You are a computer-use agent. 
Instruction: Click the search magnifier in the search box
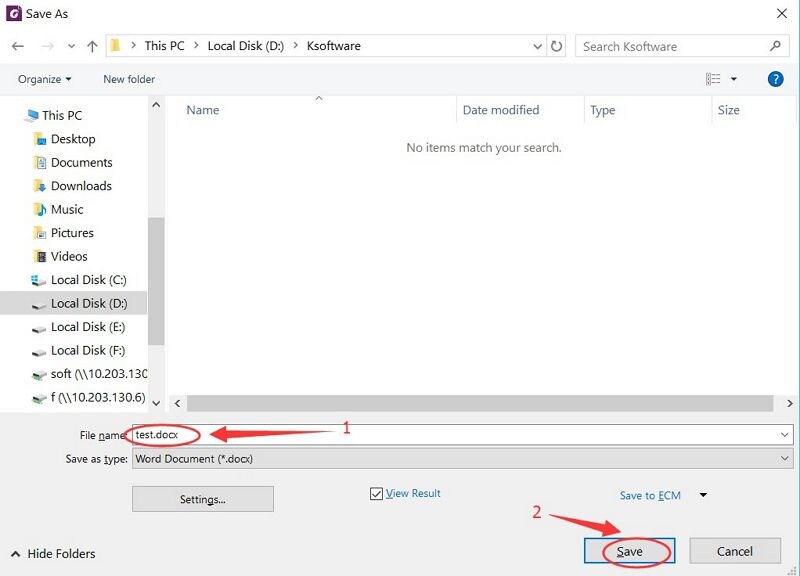tap(774, 46)
